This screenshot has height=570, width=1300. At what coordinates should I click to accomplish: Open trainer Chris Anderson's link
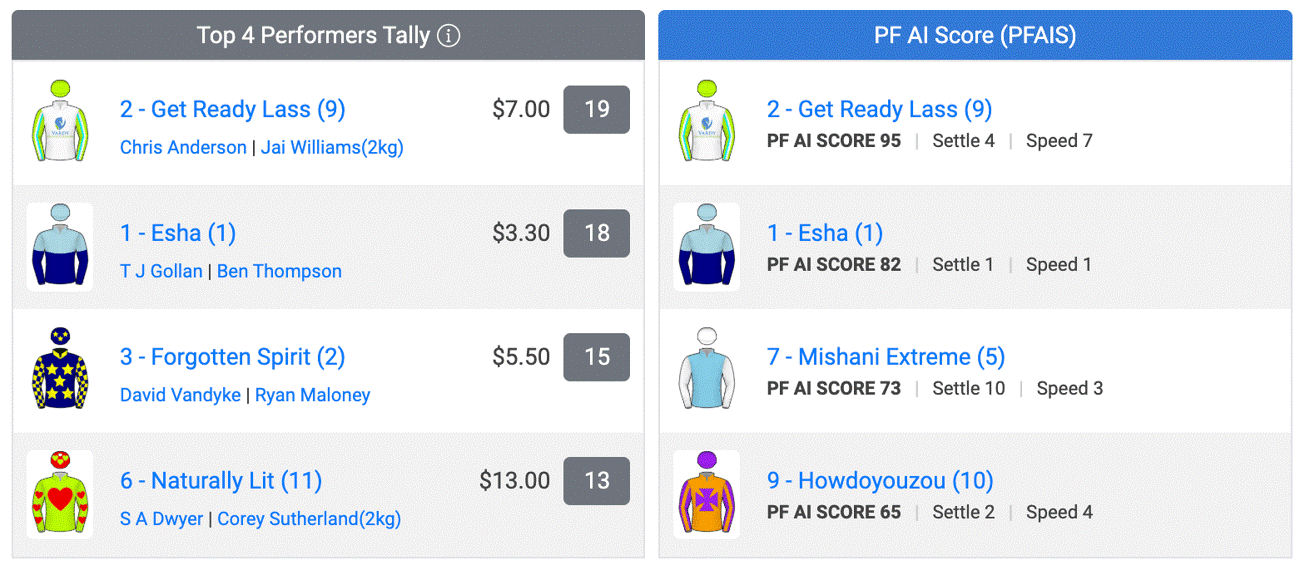(x=183, y=147)
